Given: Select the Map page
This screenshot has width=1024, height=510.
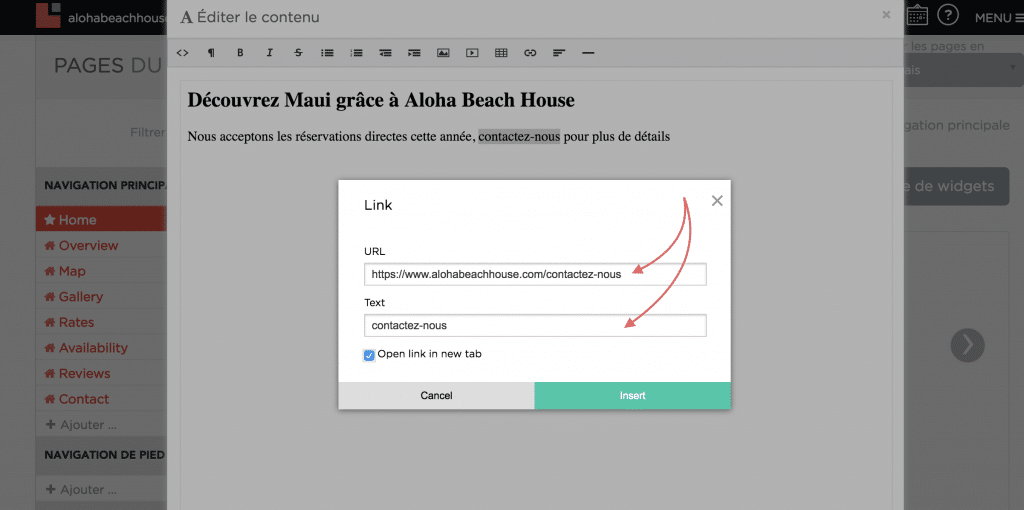Looking at the screenshot, I should (x=101, y=271).
